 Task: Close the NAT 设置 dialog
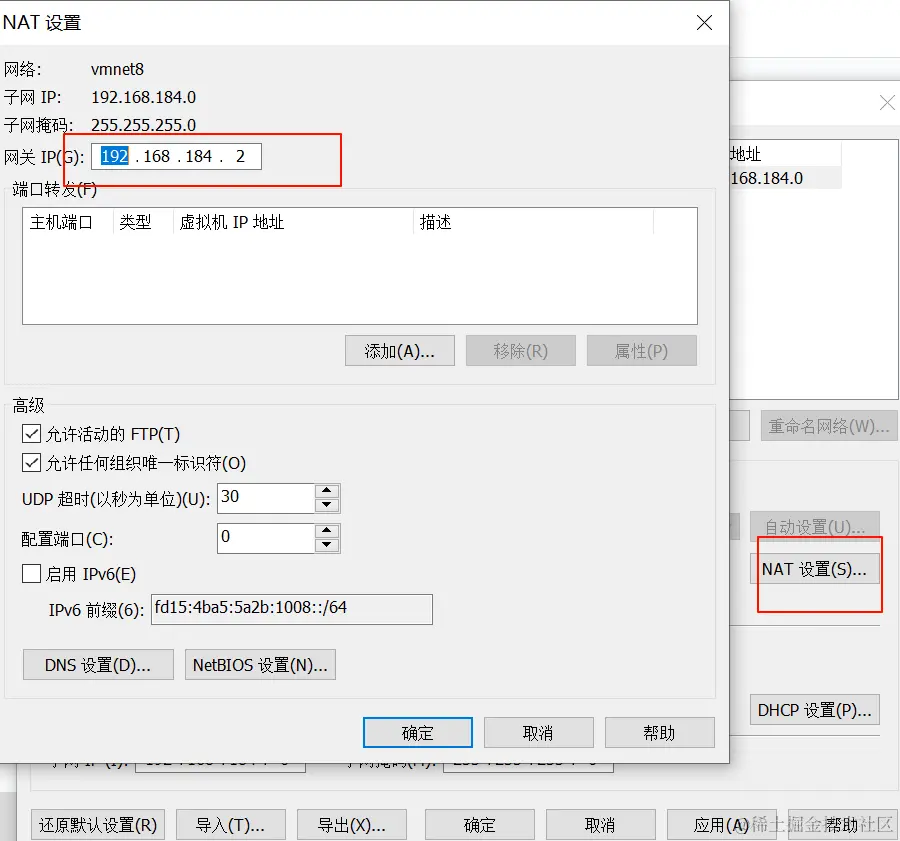704,23
